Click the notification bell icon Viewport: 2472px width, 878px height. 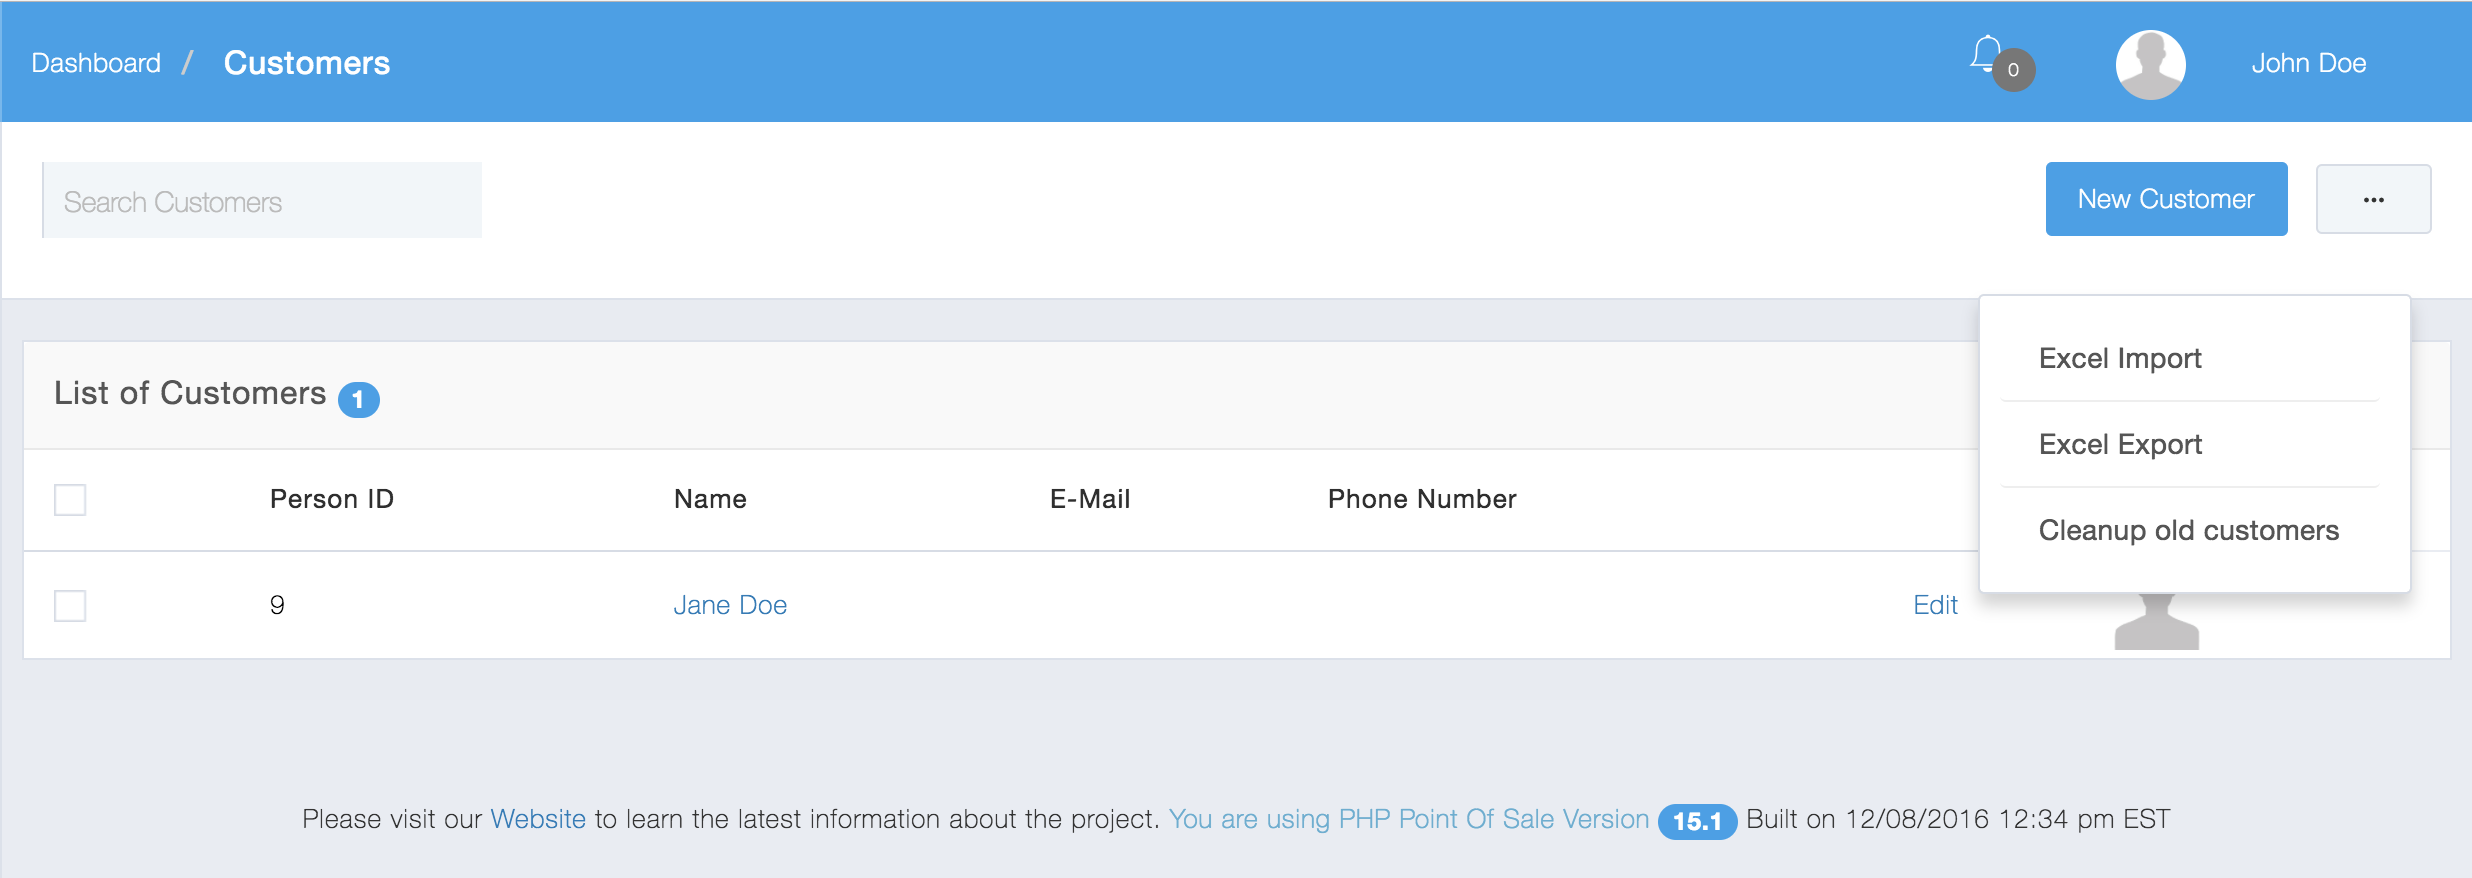click(x=1985, y=54)
